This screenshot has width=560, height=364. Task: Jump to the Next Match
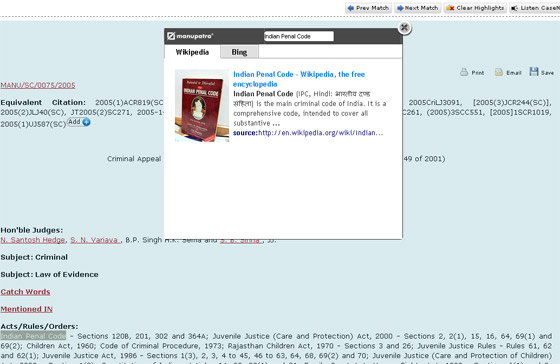click(418, 8)
